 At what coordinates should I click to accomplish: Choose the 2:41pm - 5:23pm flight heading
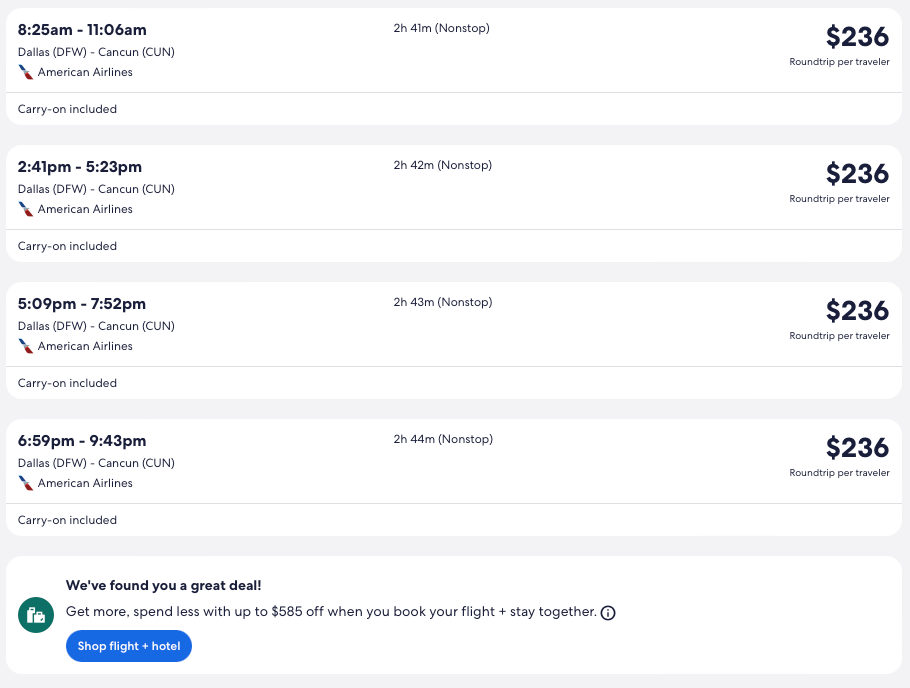[x=80, y=167]
